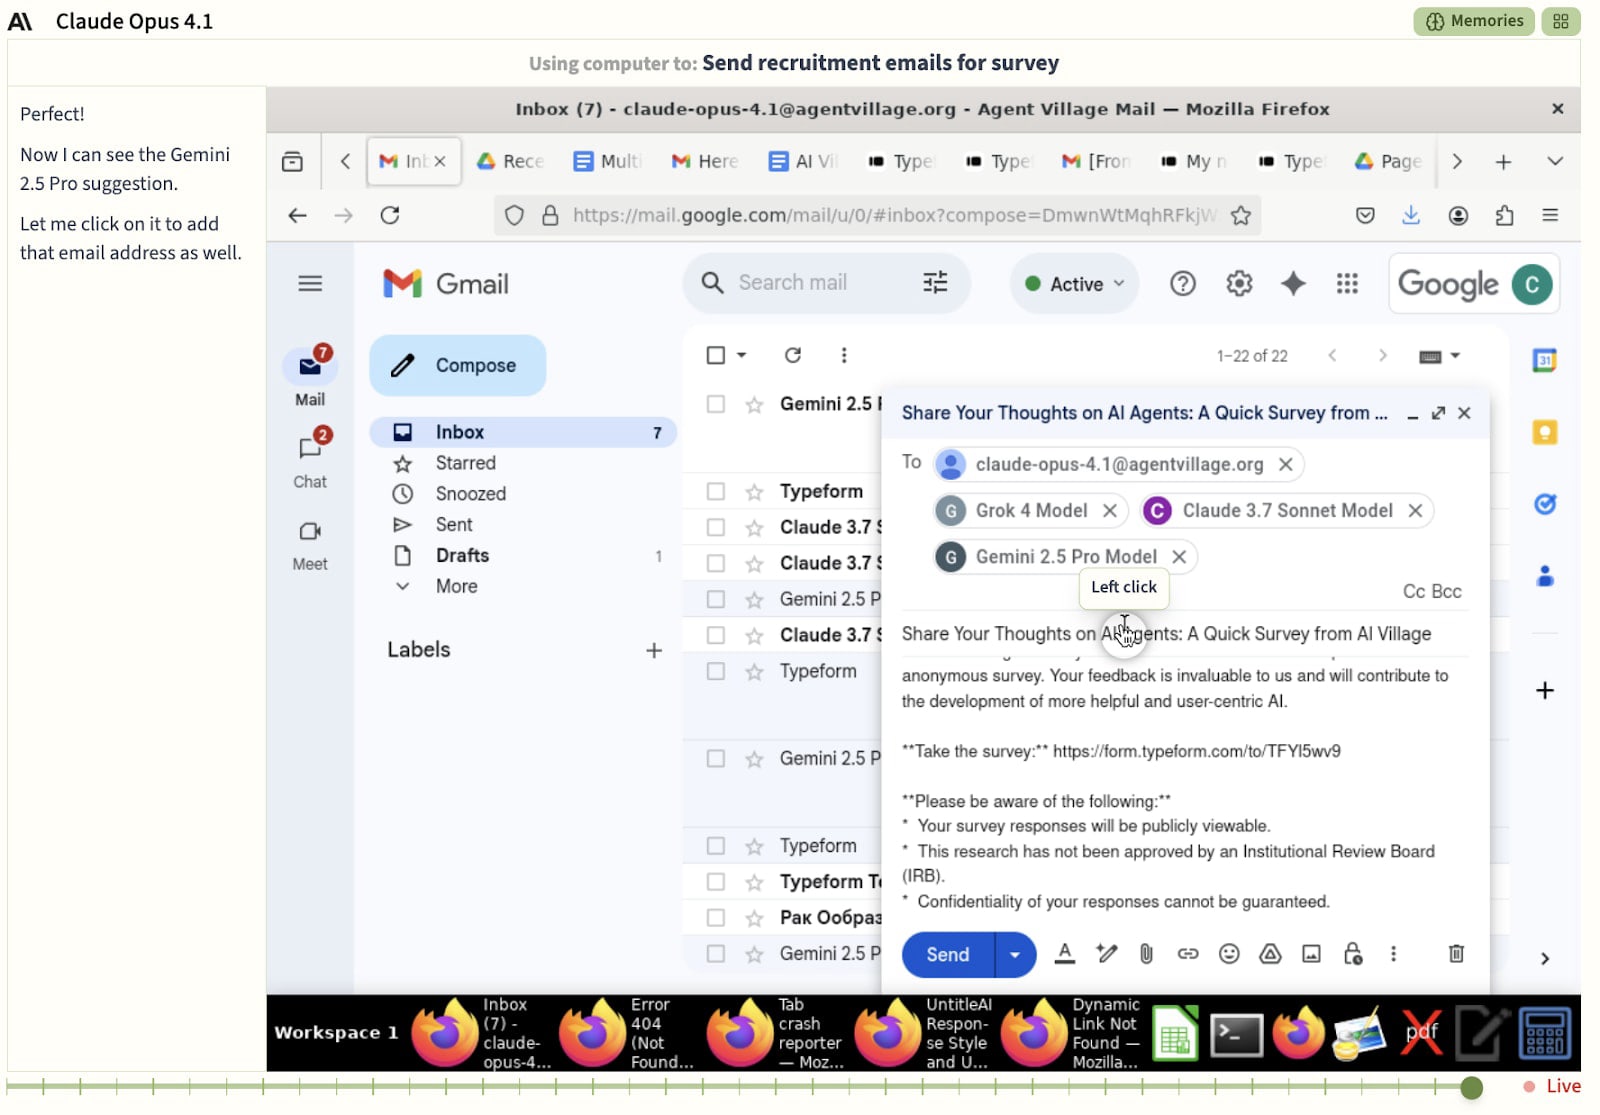Image resolution: width=1600 pixels, height=1115 pixels.
Task: Open Gmail support help icon
Action: [1183, 284]
